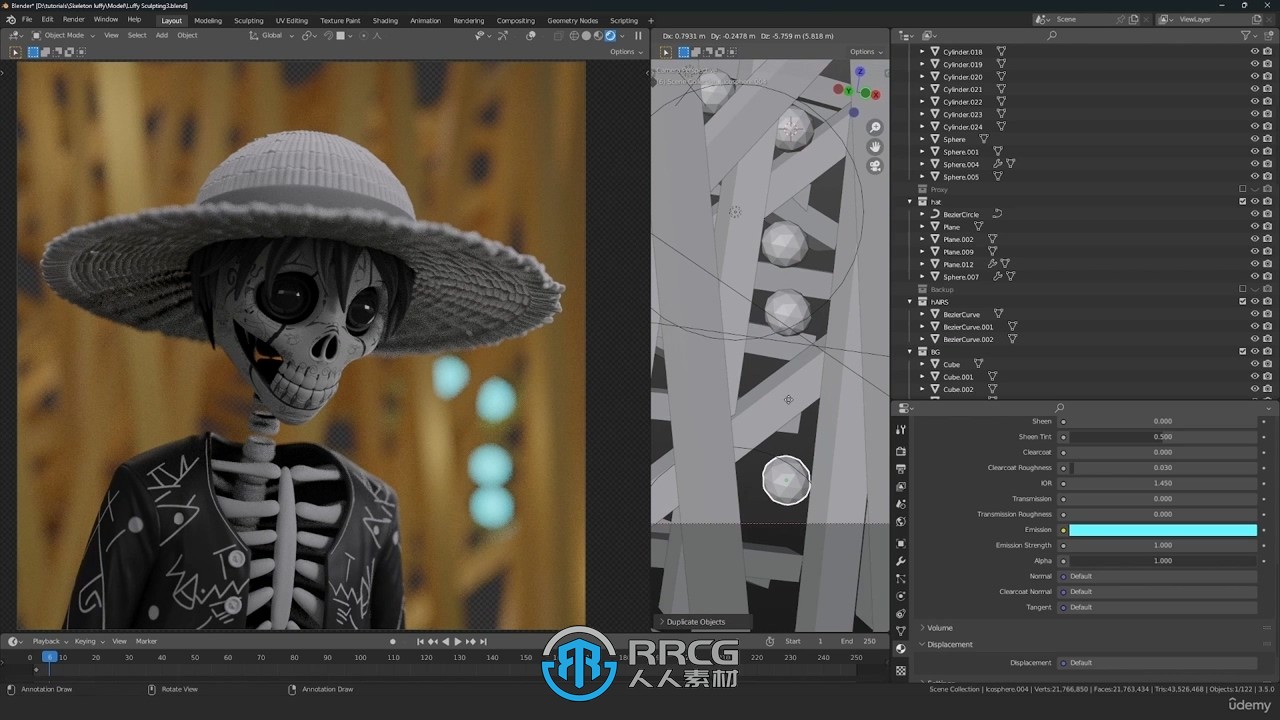1280x720 pixels.
Task: Hide Cylinder.018 with its eye icon
Action: click(1255, 52)
